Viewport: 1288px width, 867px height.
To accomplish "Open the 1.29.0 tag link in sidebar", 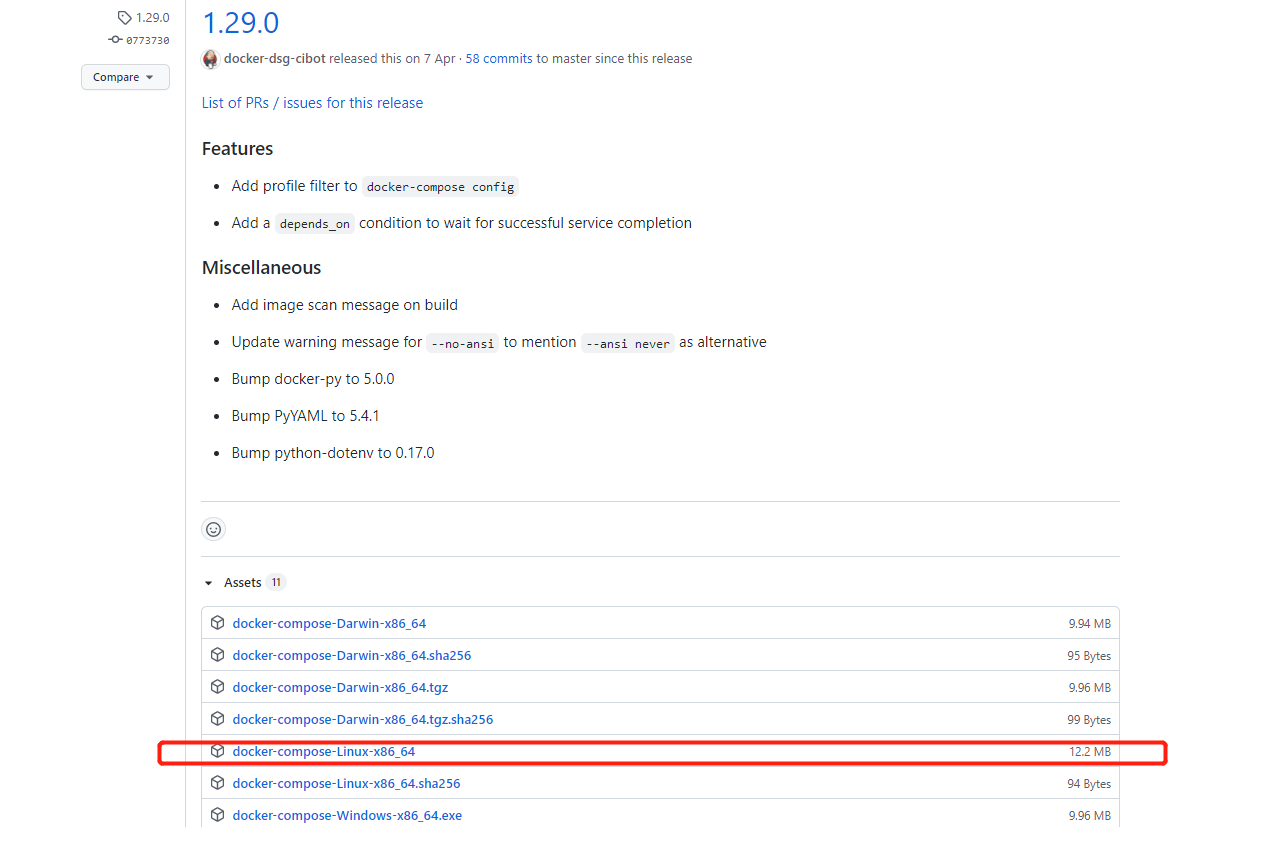I will [152, 17].
